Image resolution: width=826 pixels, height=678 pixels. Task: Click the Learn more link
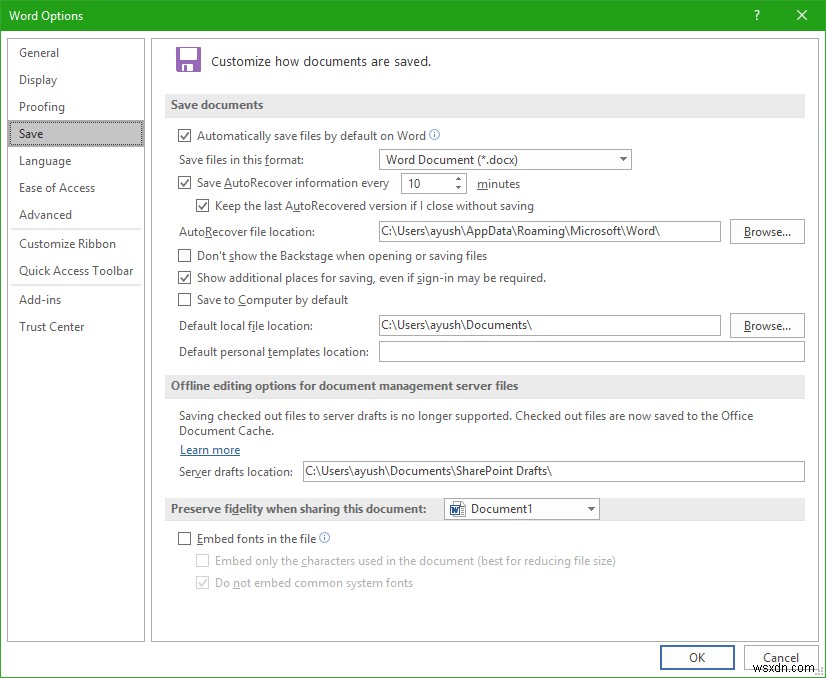coord(209,450)
